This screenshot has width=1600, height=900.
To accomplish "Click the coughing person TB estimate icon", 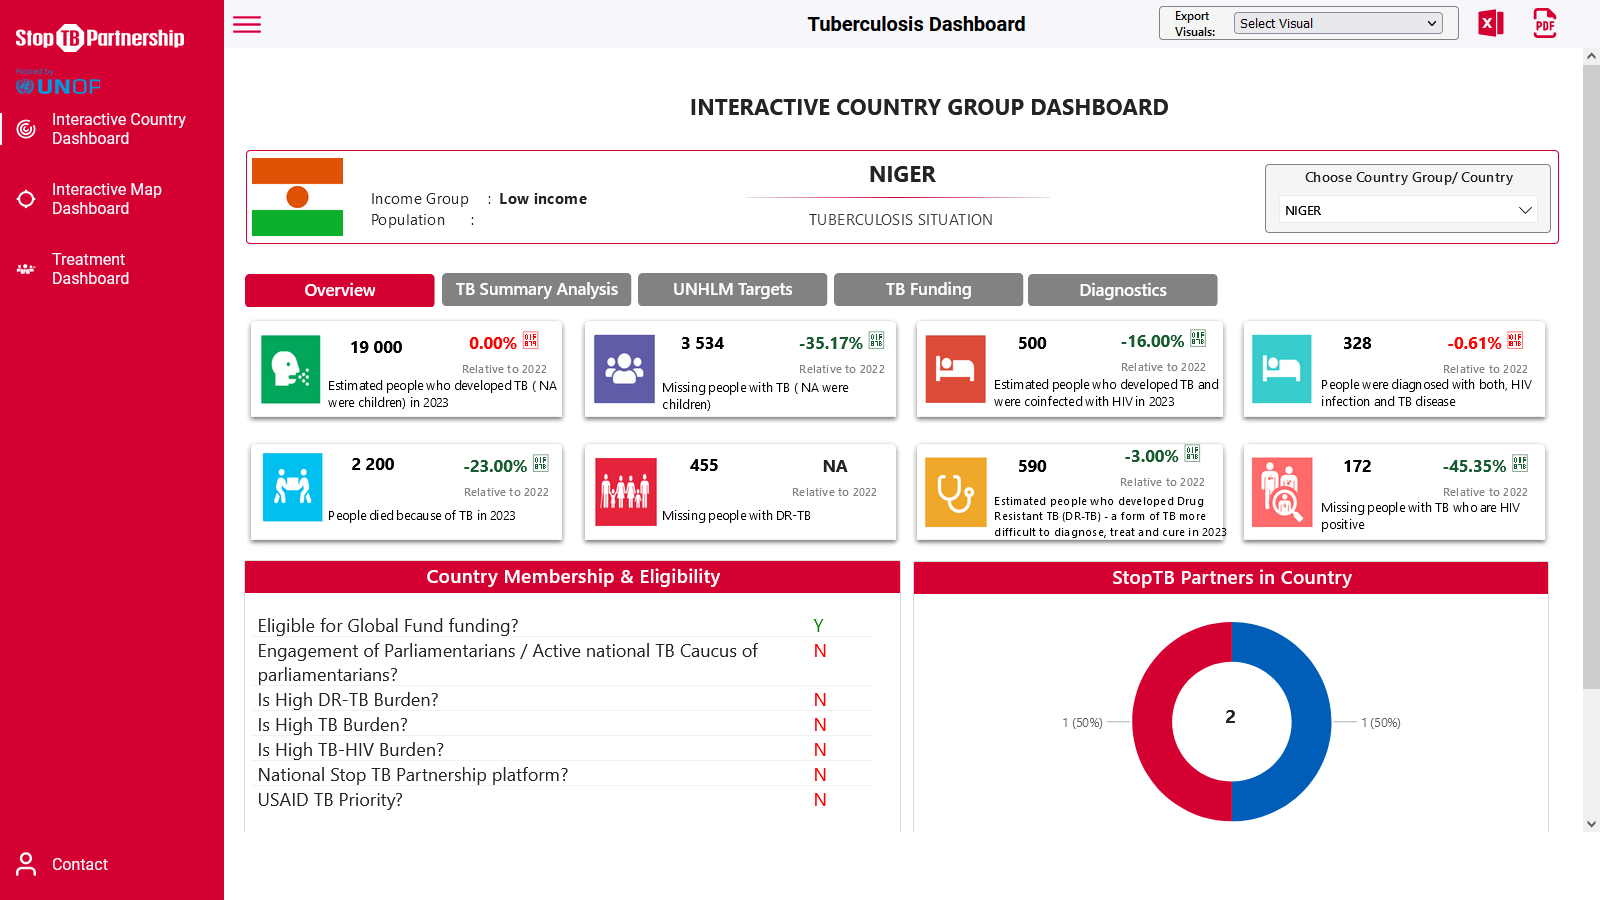I will pyautogui.click(x=290, y=369).
